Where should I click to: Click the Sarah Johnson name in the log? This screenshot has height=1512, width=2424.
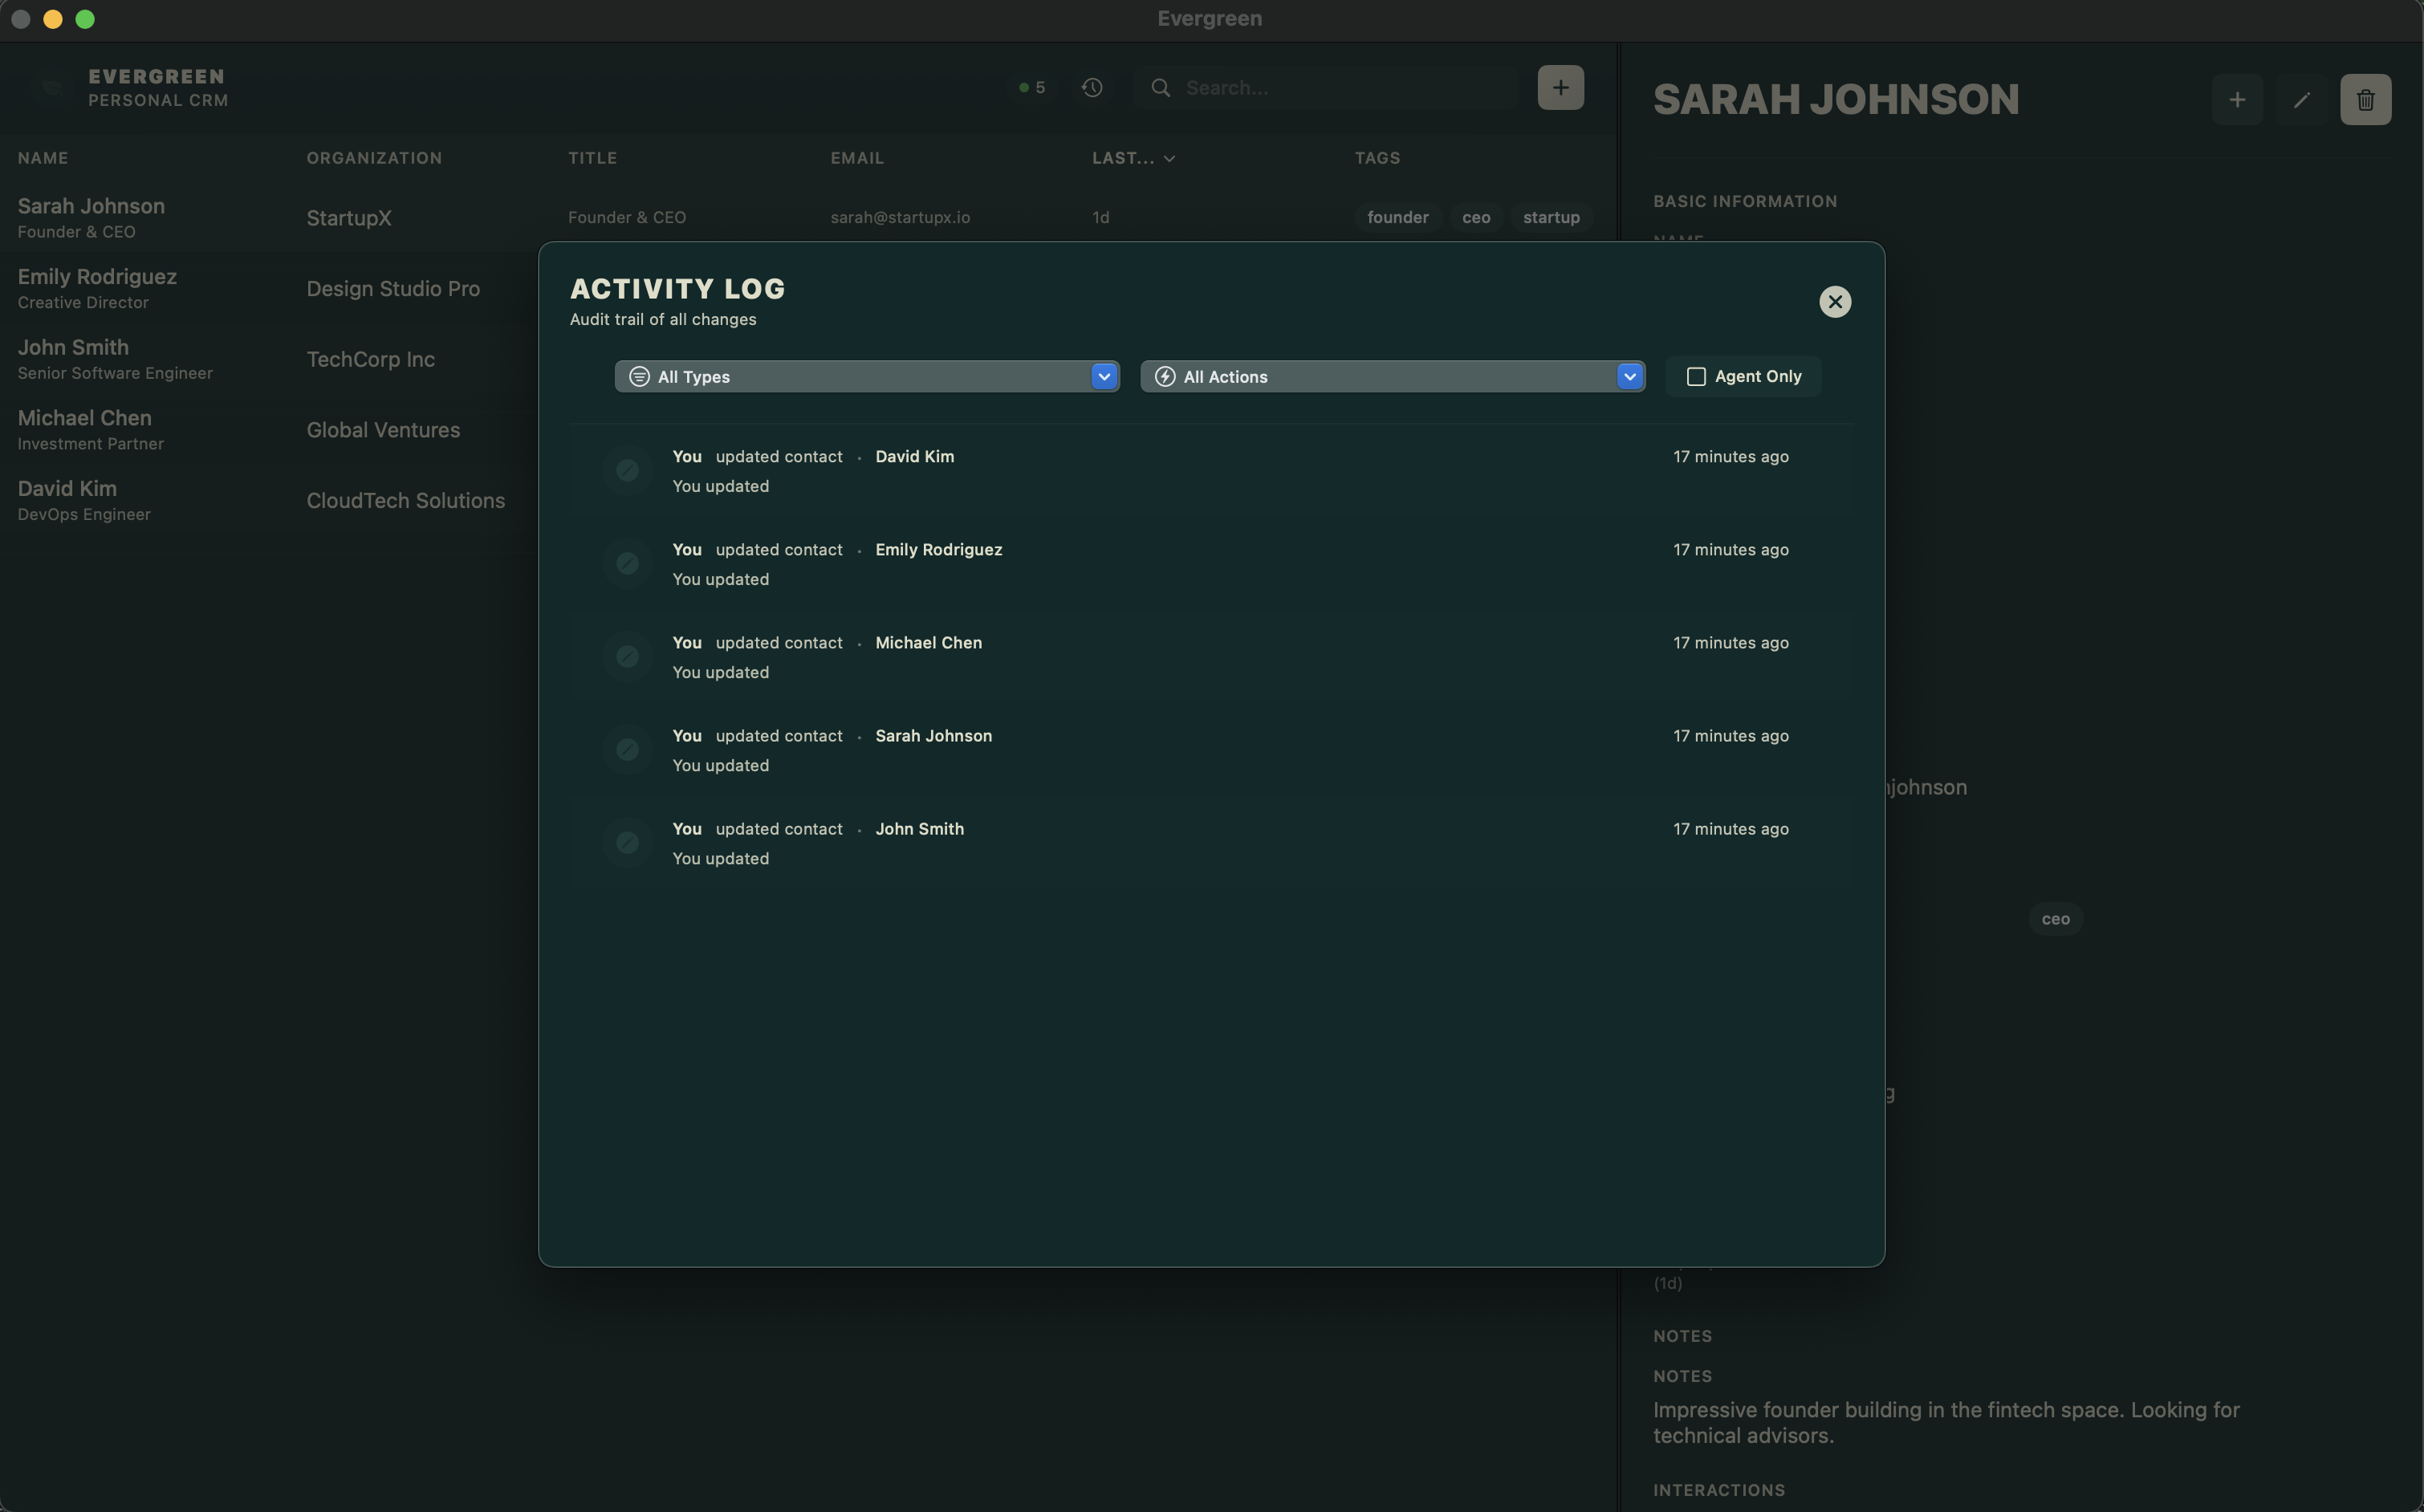tap(933, 736)
